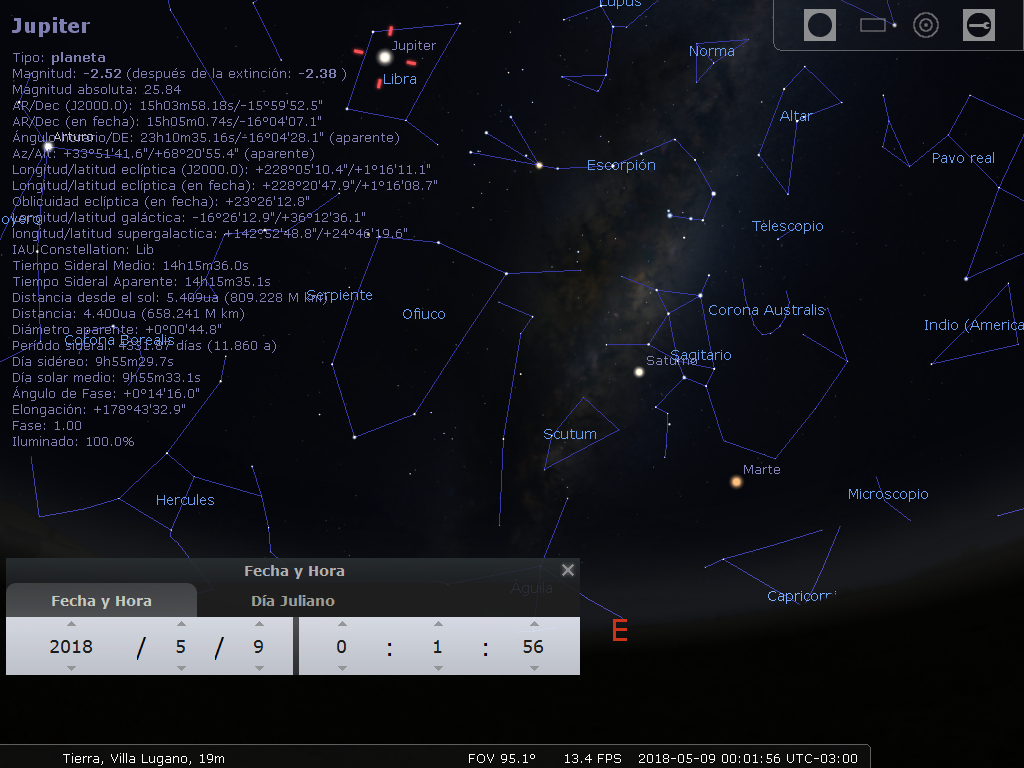The width and height of the screenshot is (1024, 768).
Task: Click the Corona Australis label
Action: (x=767, y=310)
